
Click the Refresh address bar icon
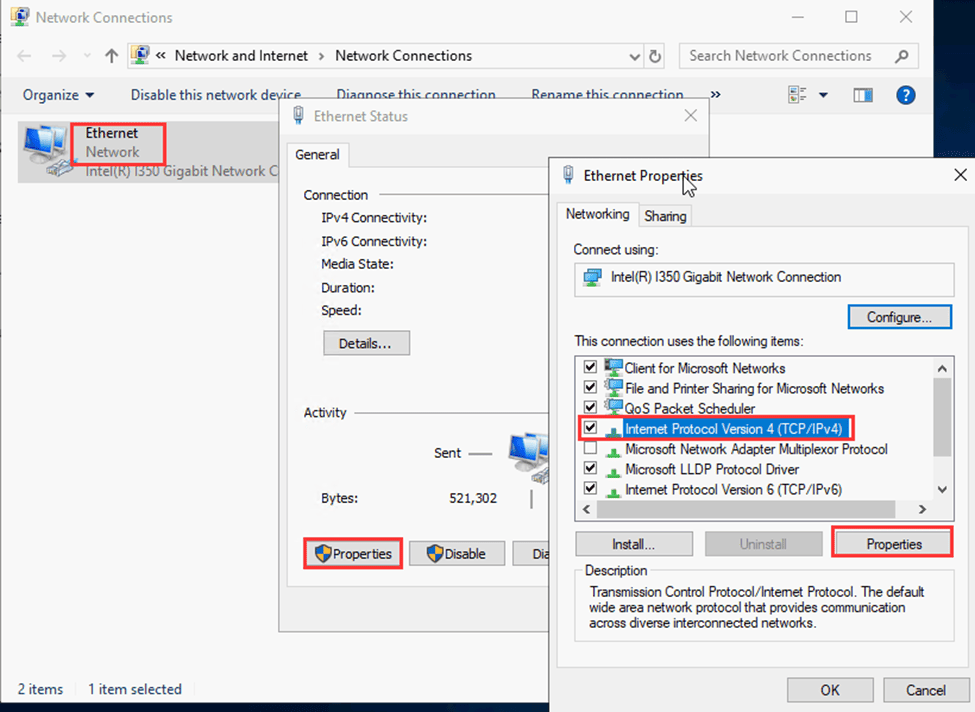[655, 56]
